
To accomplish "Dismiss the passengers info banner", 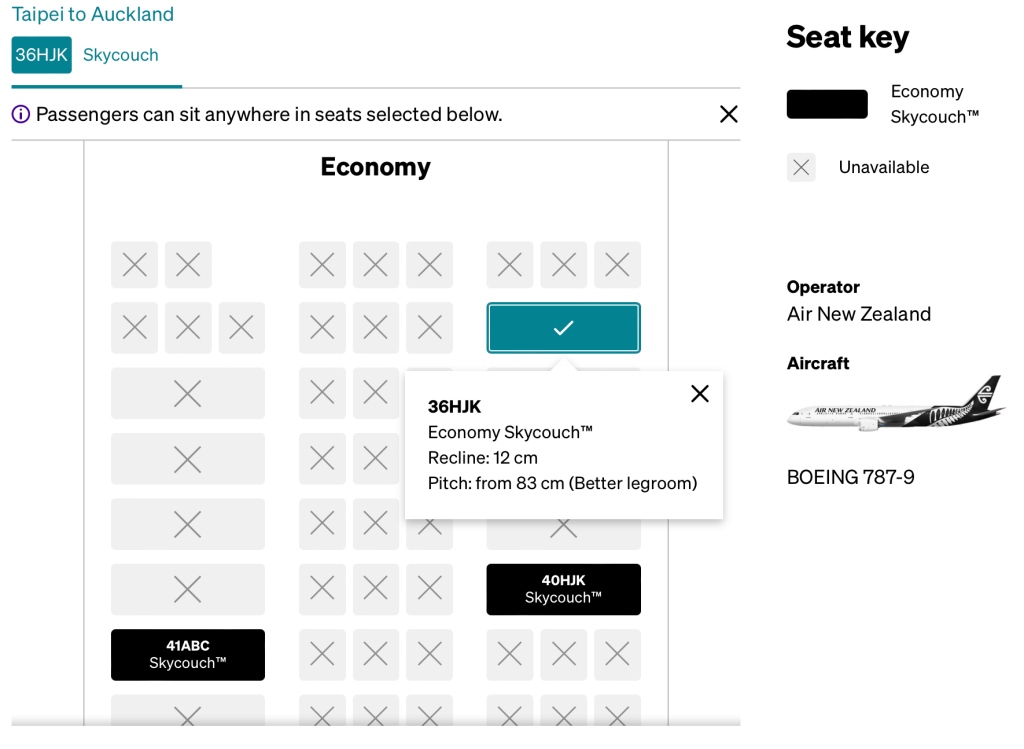I will (x=728, y=114).
